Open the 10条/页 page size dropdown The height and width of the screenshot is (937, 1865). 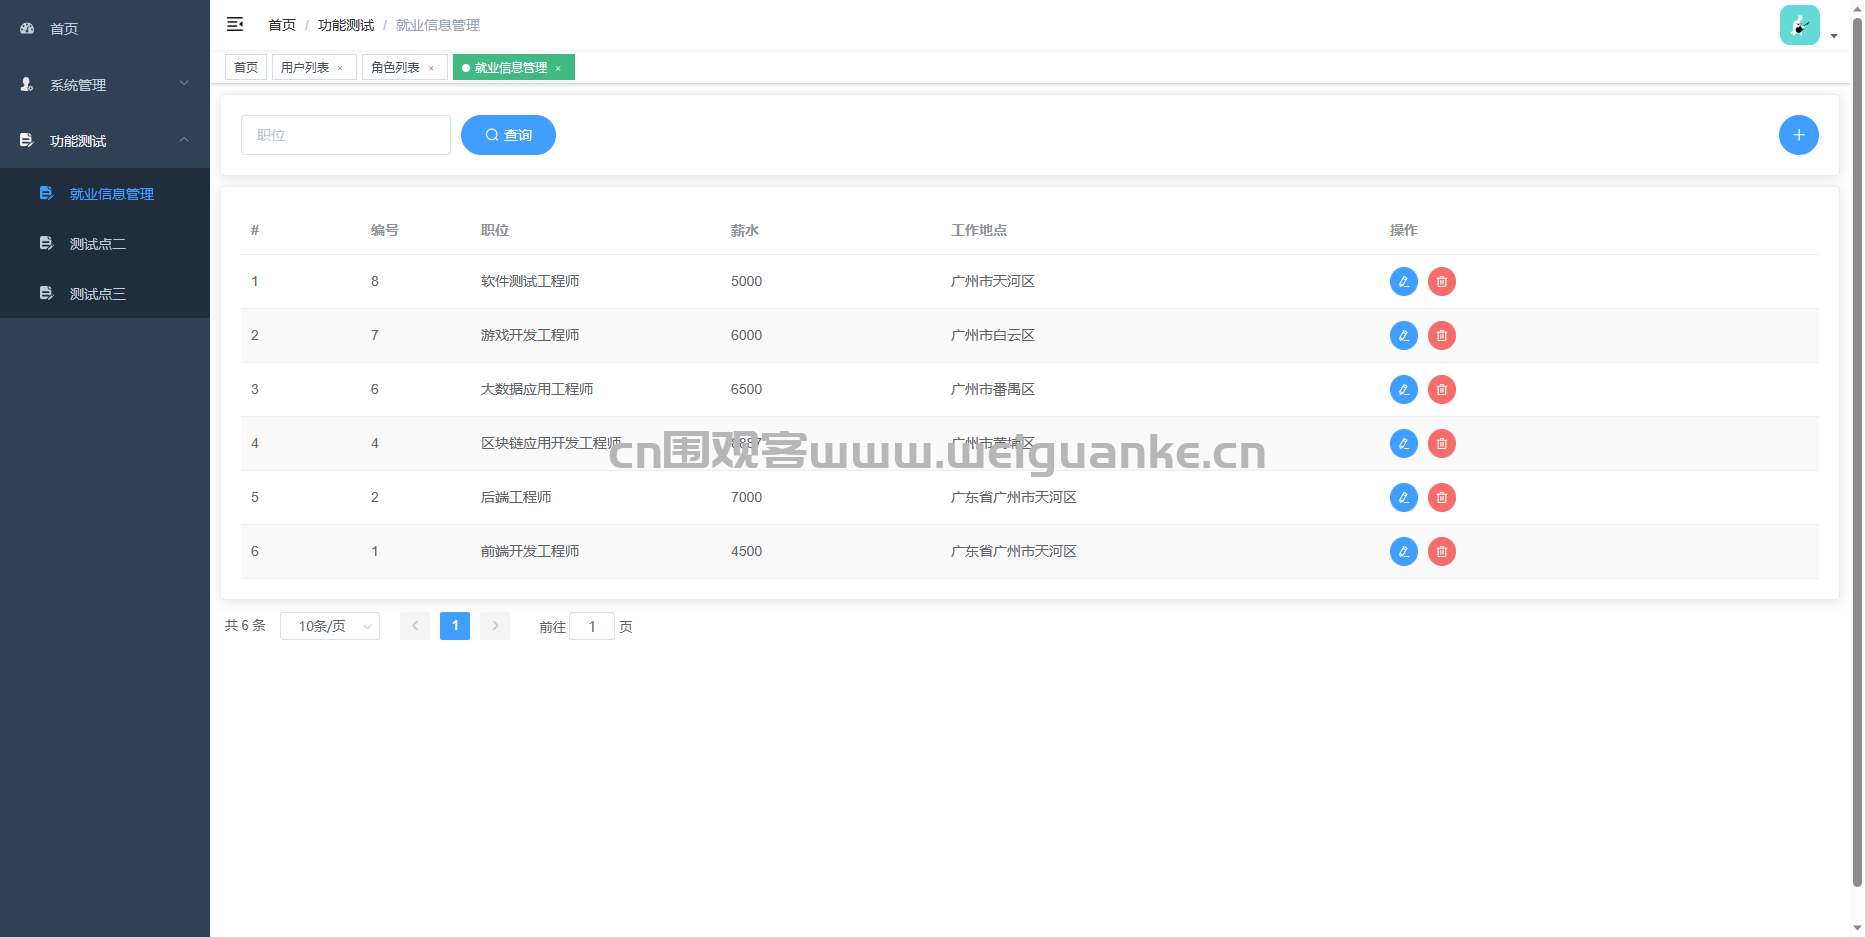[x=330, y=626]
